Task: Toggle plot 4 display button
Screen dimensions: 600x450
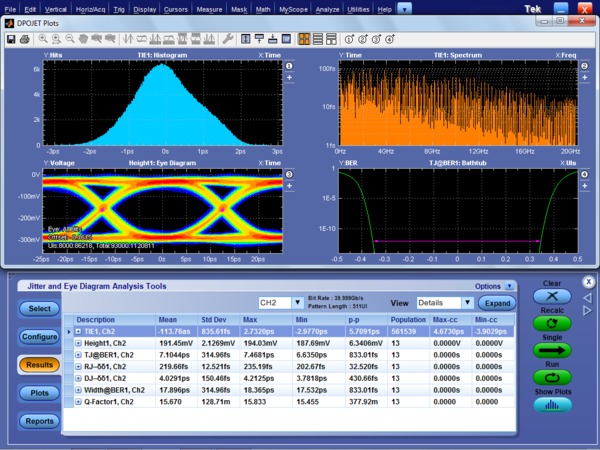Action: click(584, 175)
